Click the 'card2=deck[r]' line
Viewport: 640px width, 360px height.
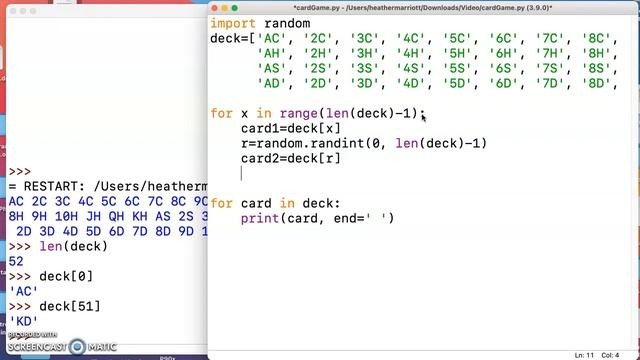click(291, 158)
